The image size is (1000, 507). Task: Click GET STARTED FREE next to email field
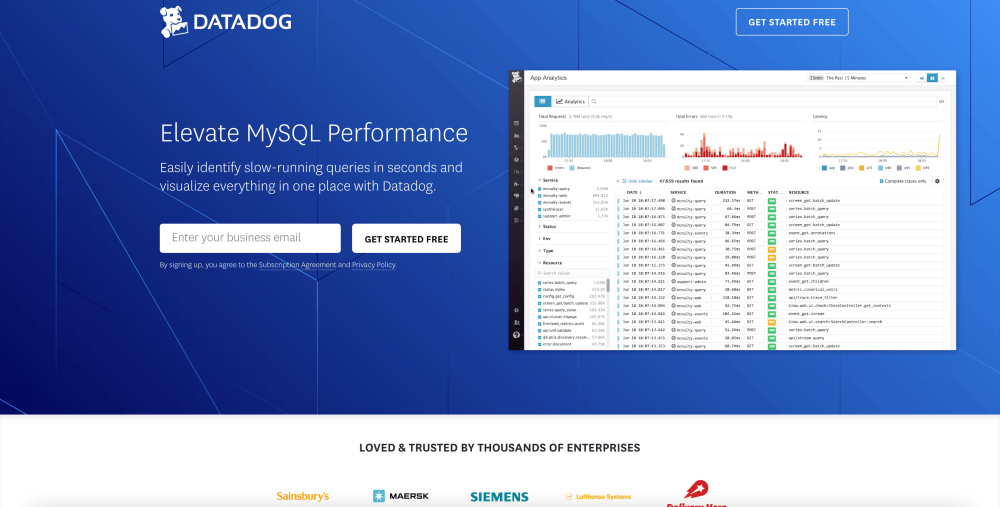(x=406, y=239)
